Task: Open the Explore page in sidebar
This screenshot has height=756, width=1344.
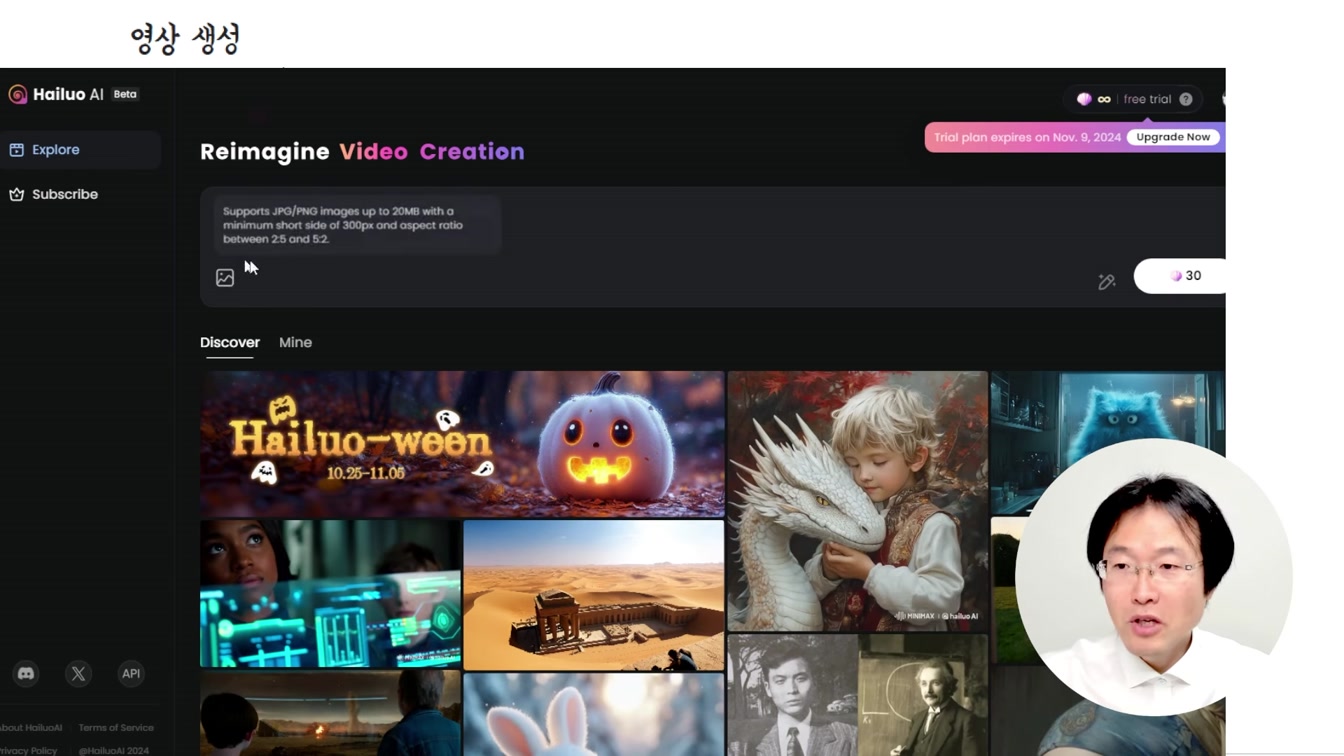Action: (80, 150)
